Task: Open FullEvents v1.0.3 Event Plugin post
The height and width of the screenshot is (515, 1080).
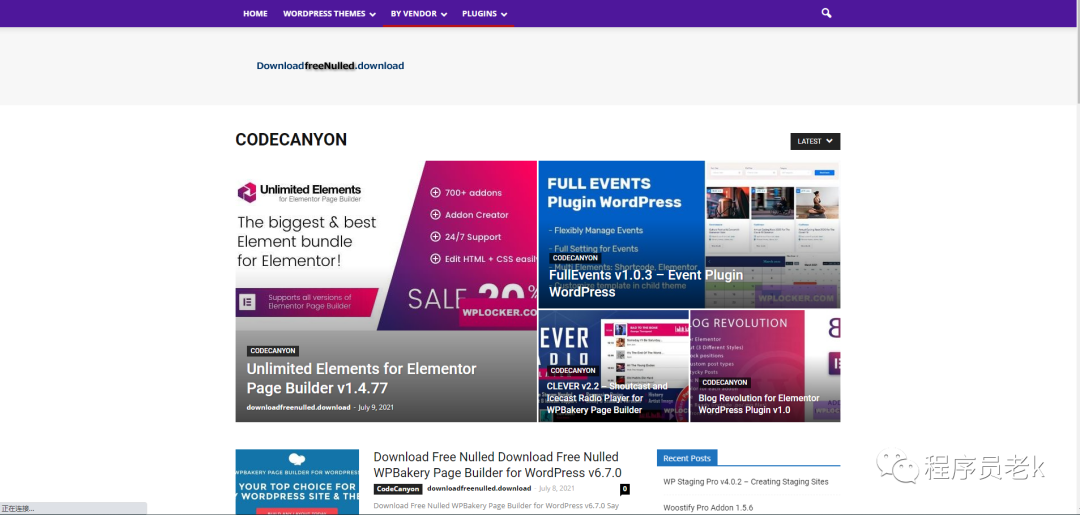Action: tap(646, 283)
